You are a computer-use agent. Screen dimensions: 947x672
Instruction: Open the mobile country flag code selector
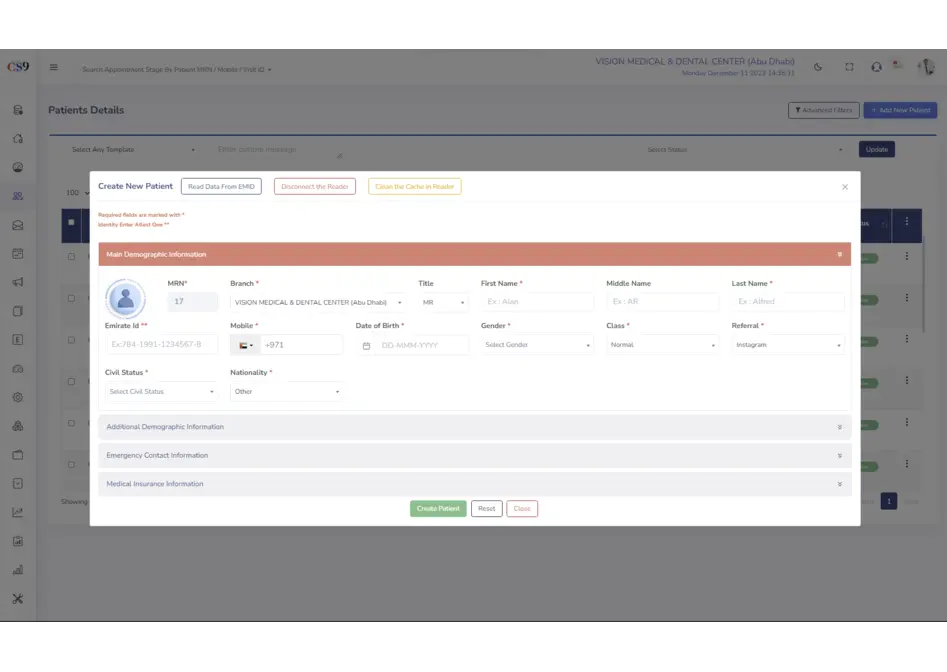(x=245, y=345)
